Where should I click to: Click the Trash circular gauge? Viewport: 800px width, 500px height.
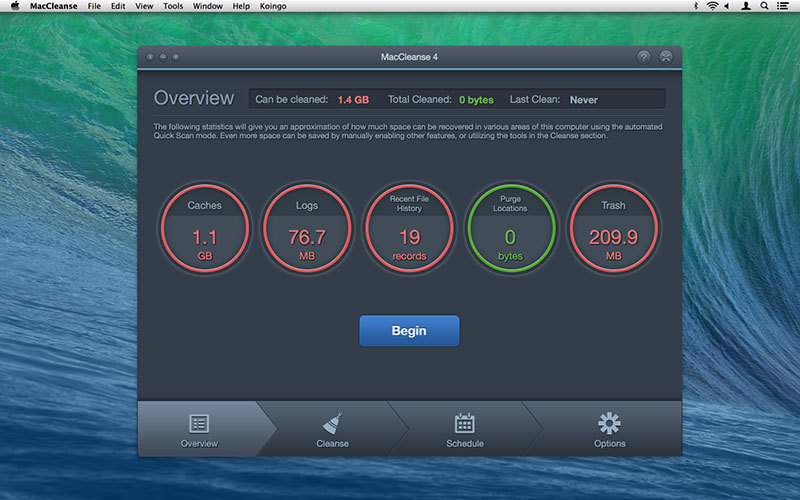click(x=613, y=229)
